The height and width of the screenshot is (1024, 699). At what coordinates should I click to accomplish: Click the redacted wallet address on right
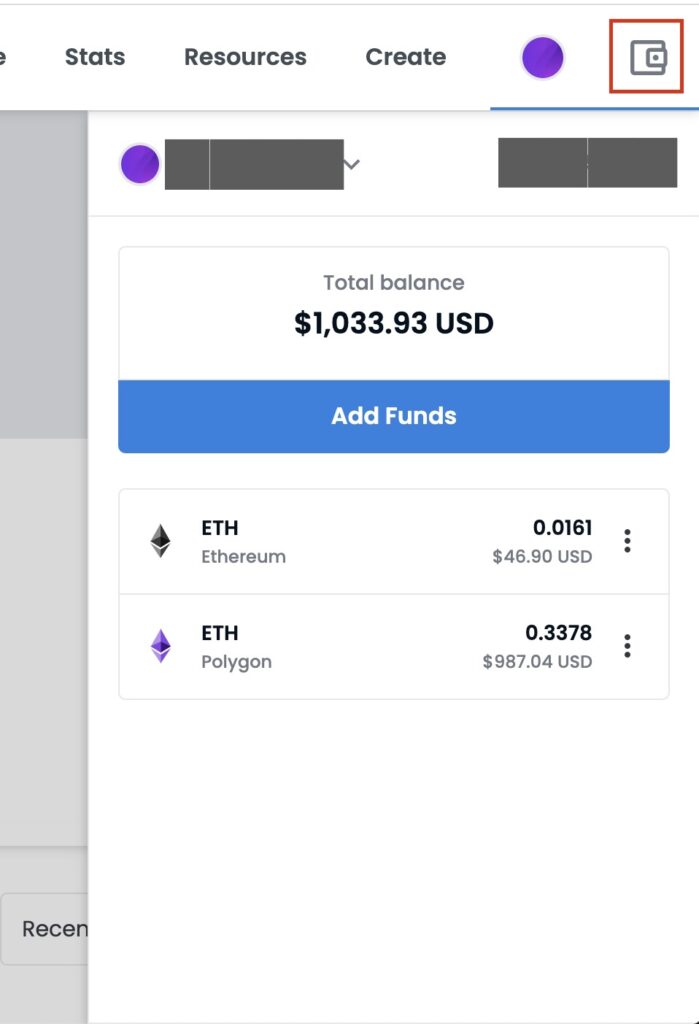[587, 163]
